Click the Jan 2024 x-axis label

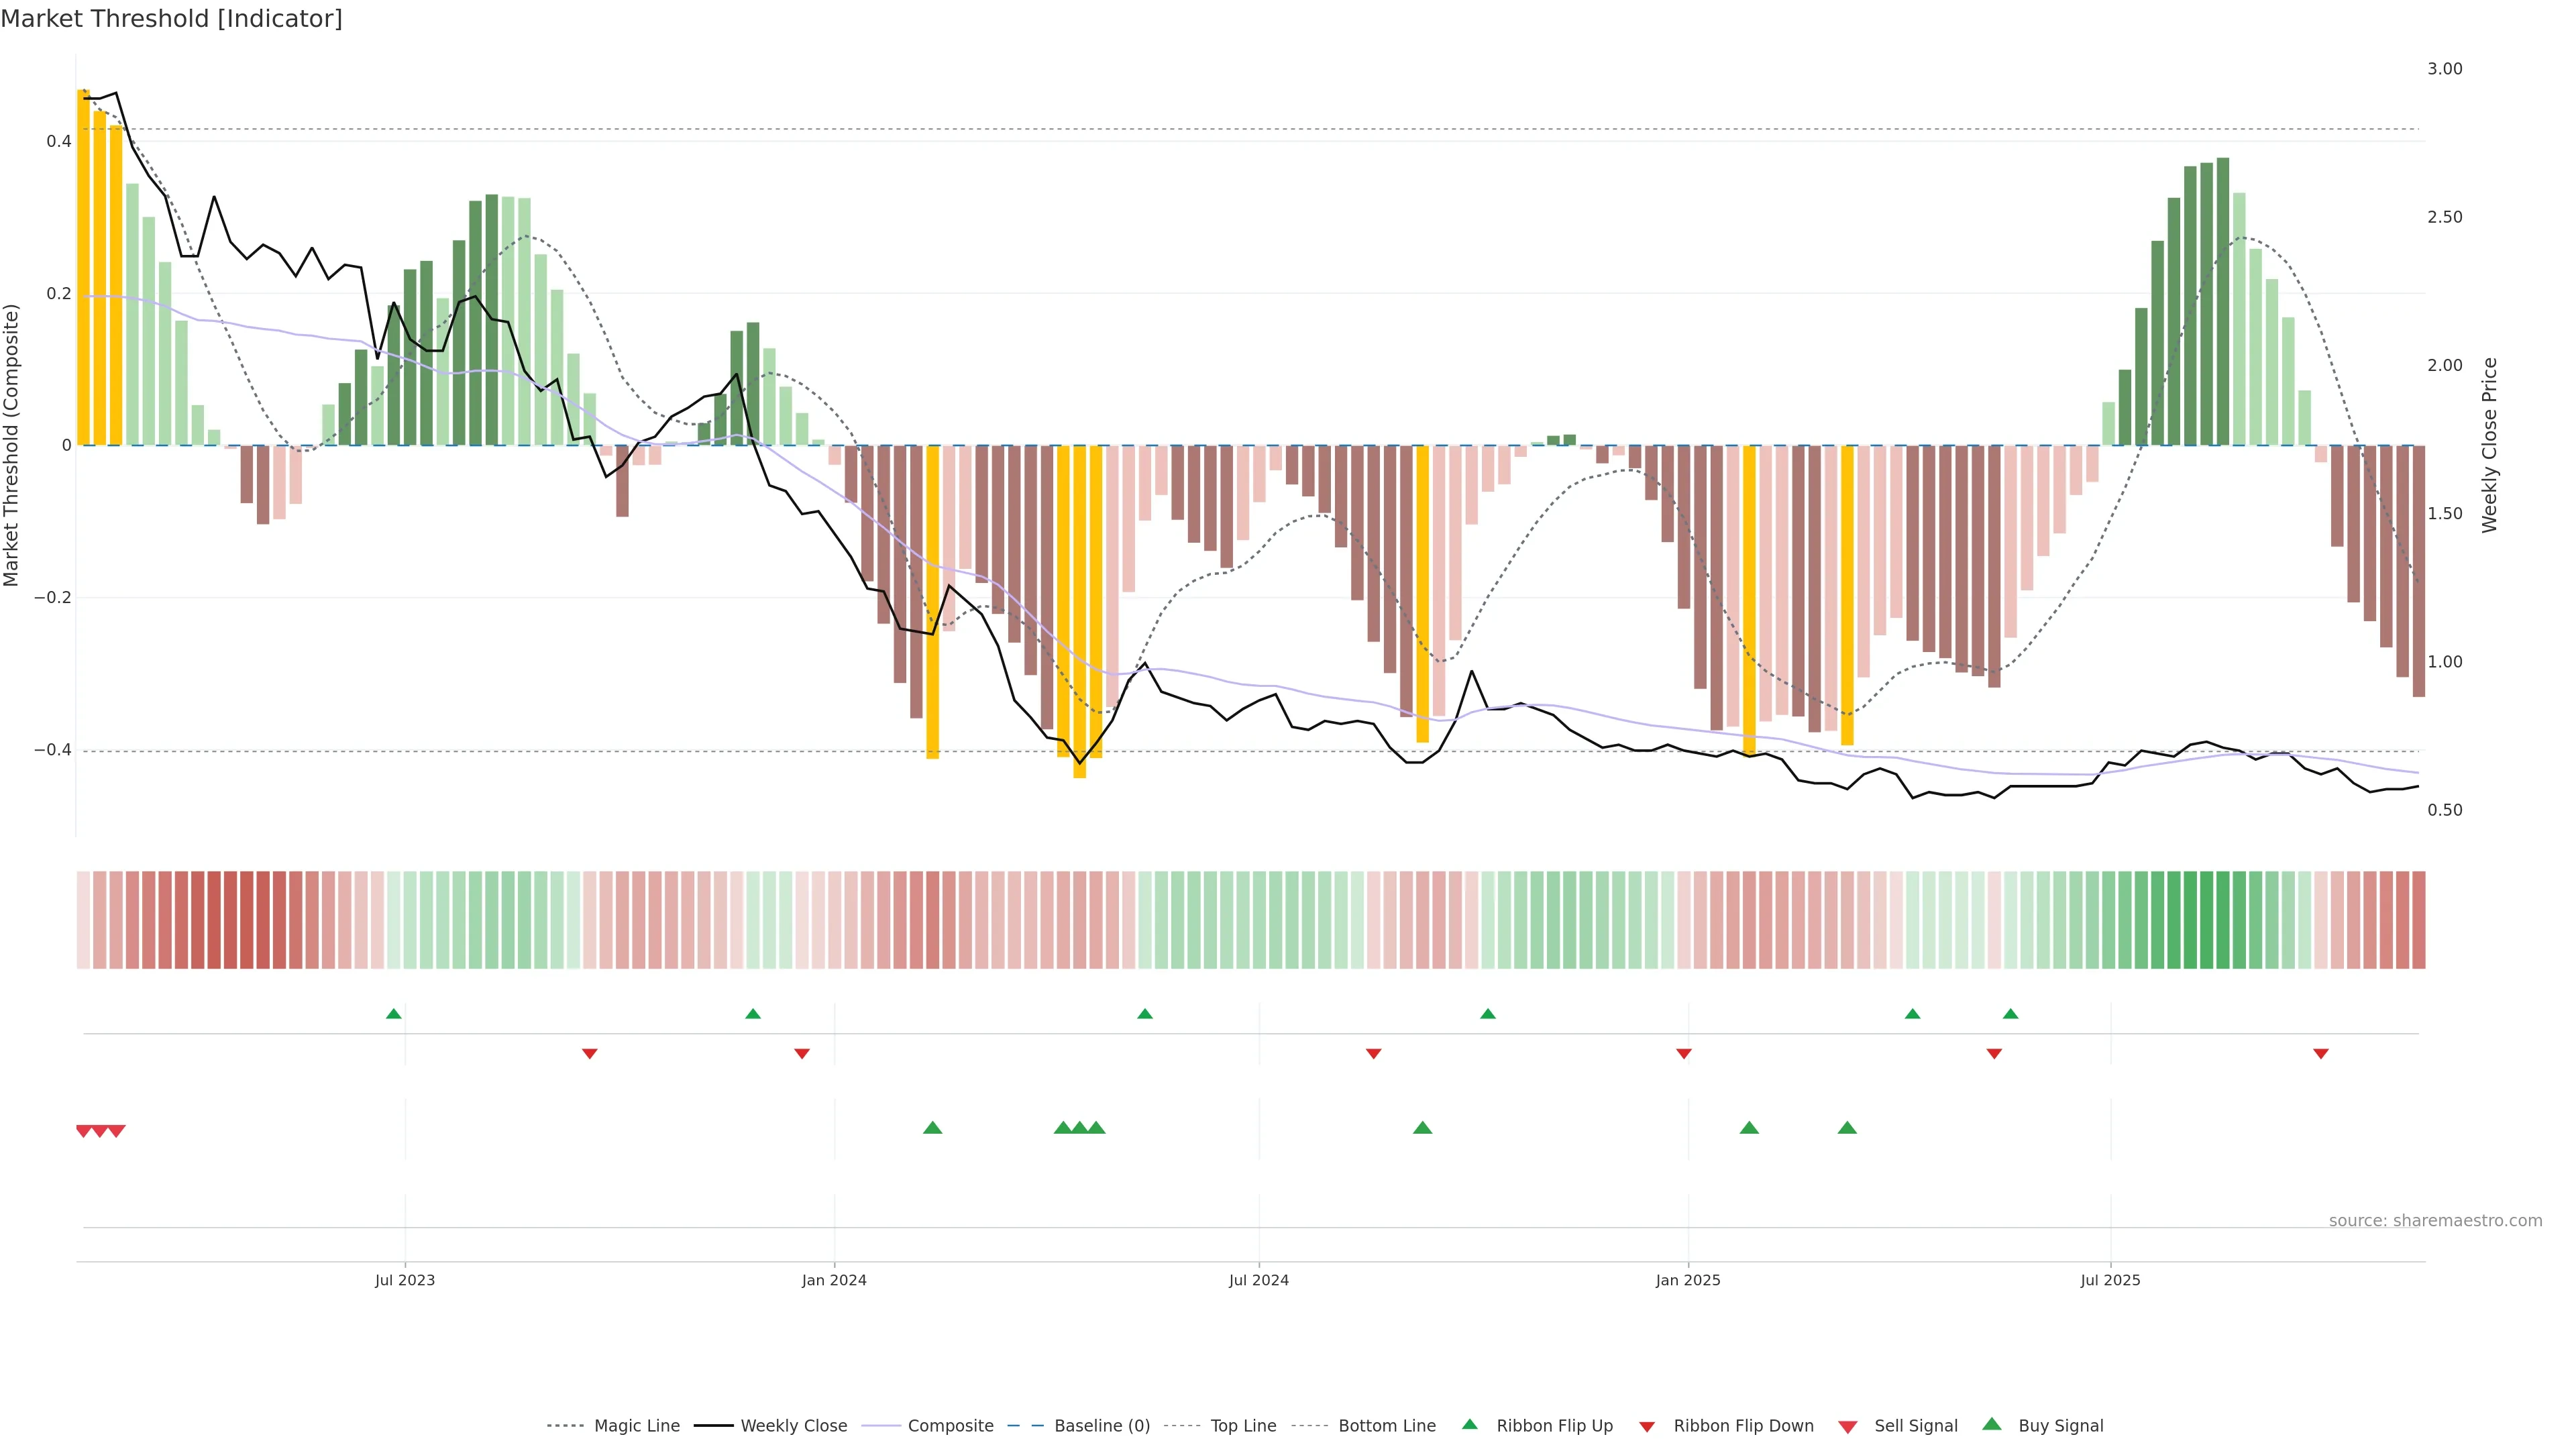(x=834, y=1280)
